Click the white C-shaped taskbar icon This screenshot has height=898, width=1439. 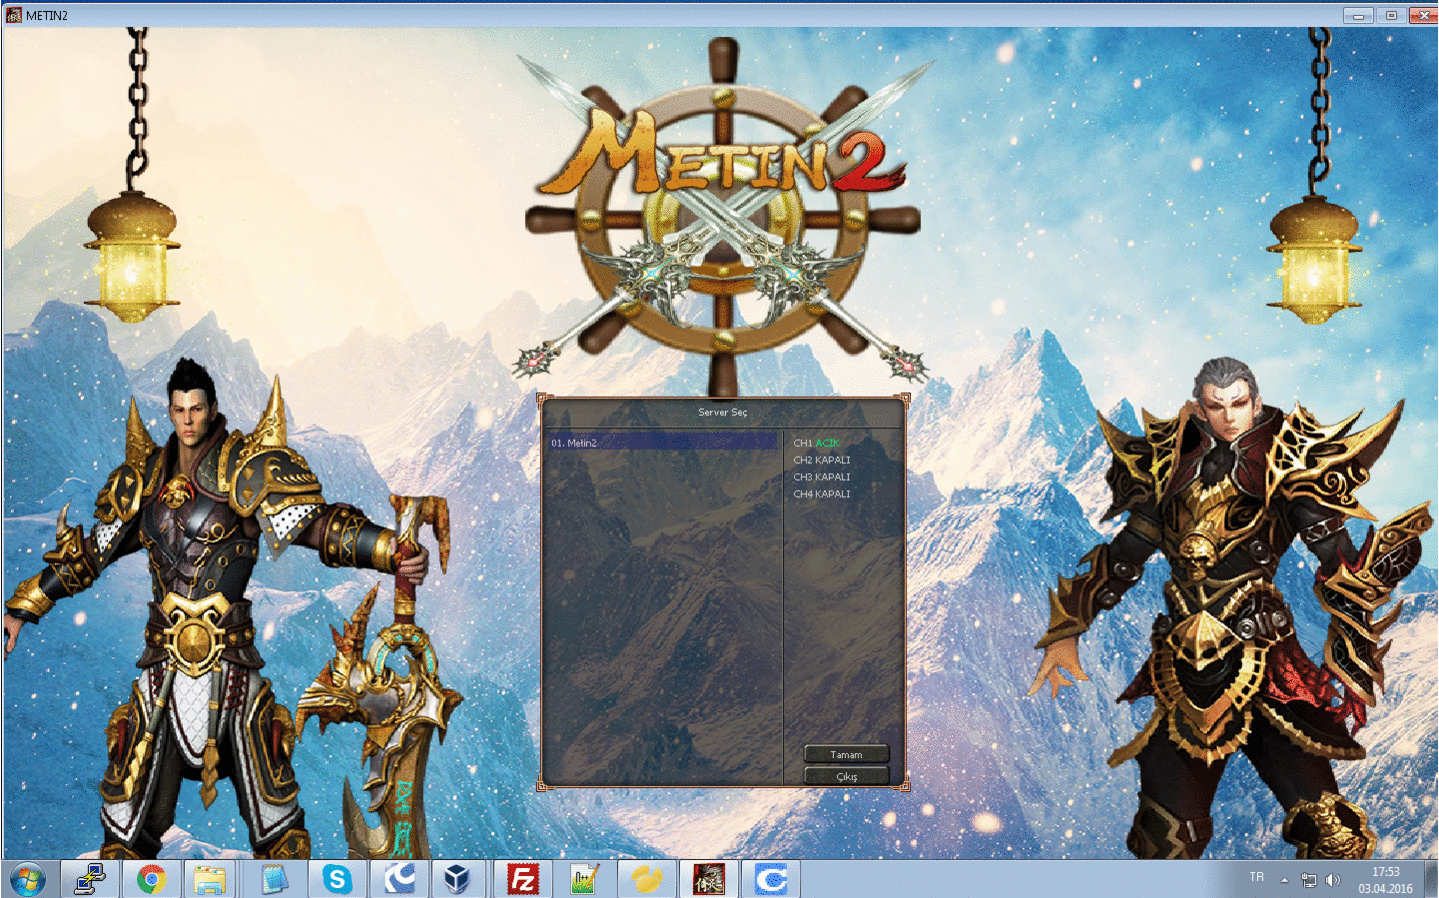coord(399,880)
